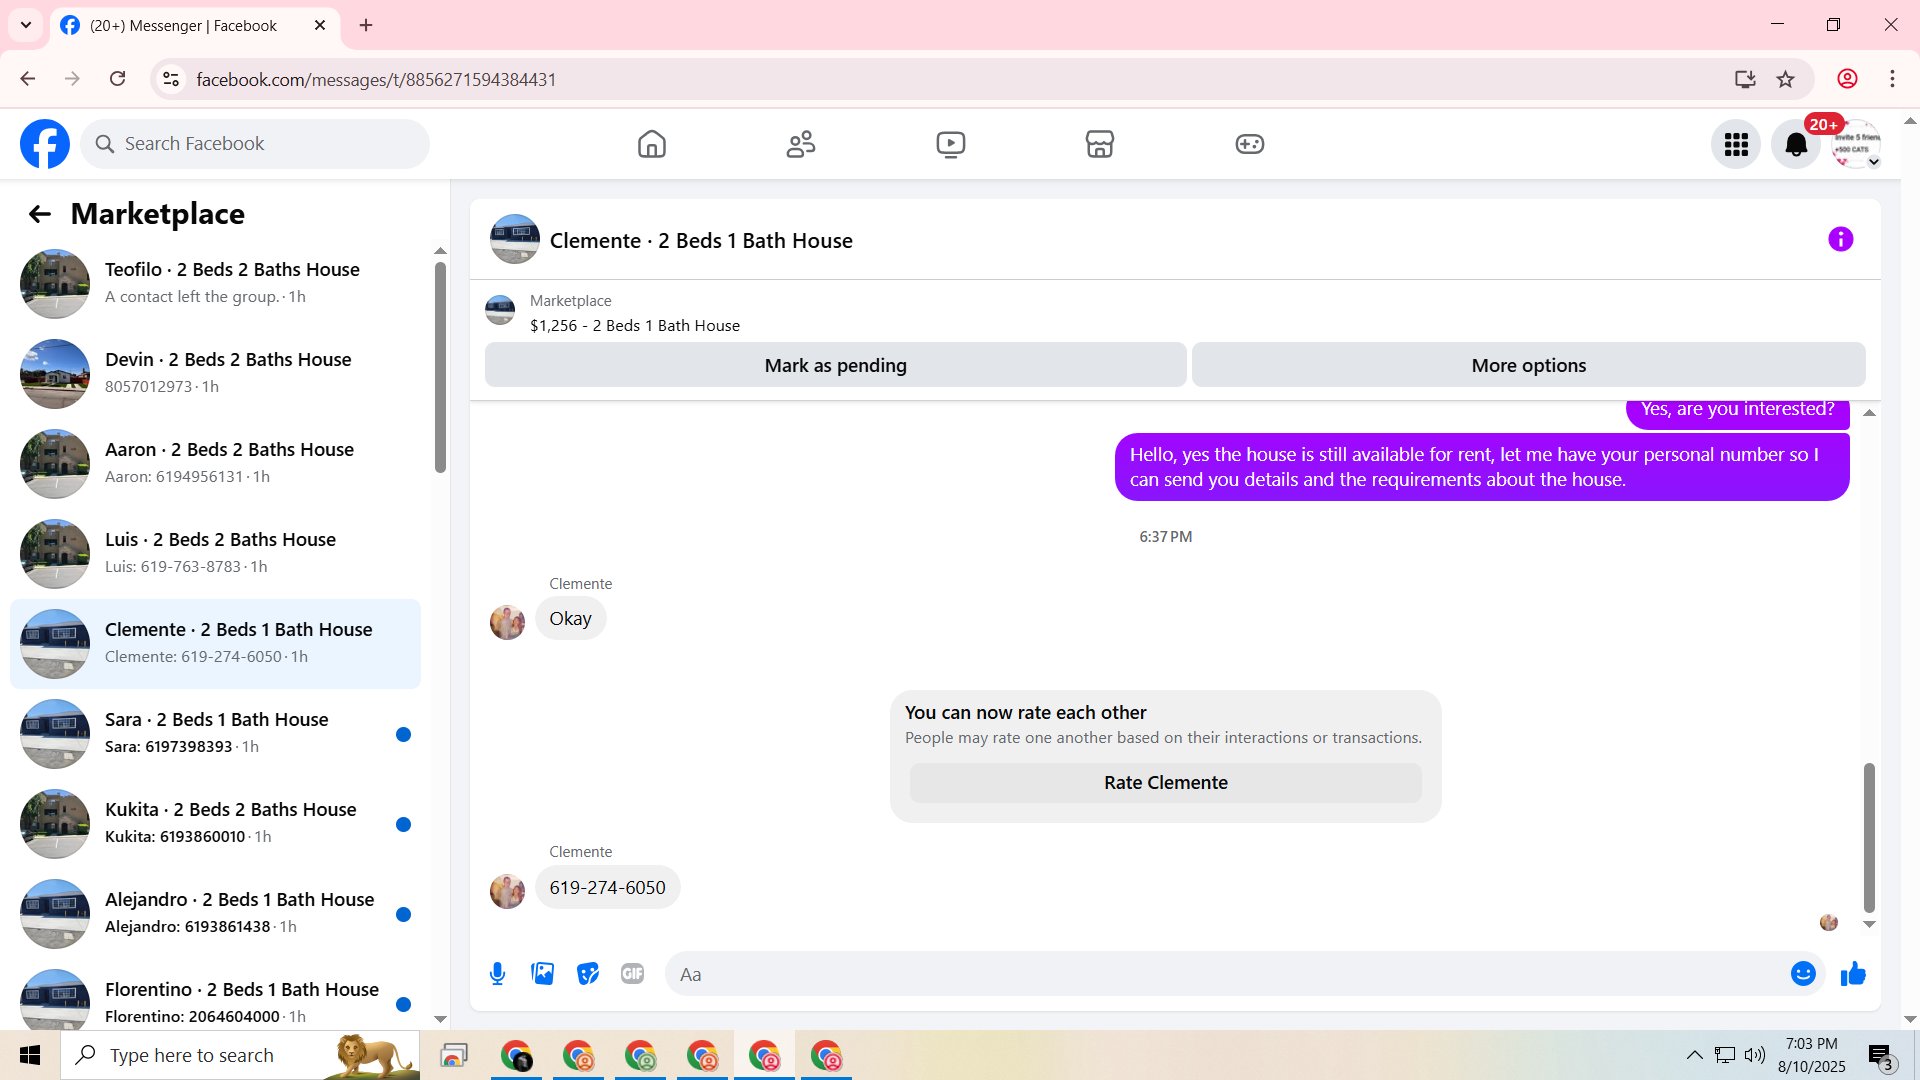Click Mark as pending button
The image size is (1920, 1080).
835,366
